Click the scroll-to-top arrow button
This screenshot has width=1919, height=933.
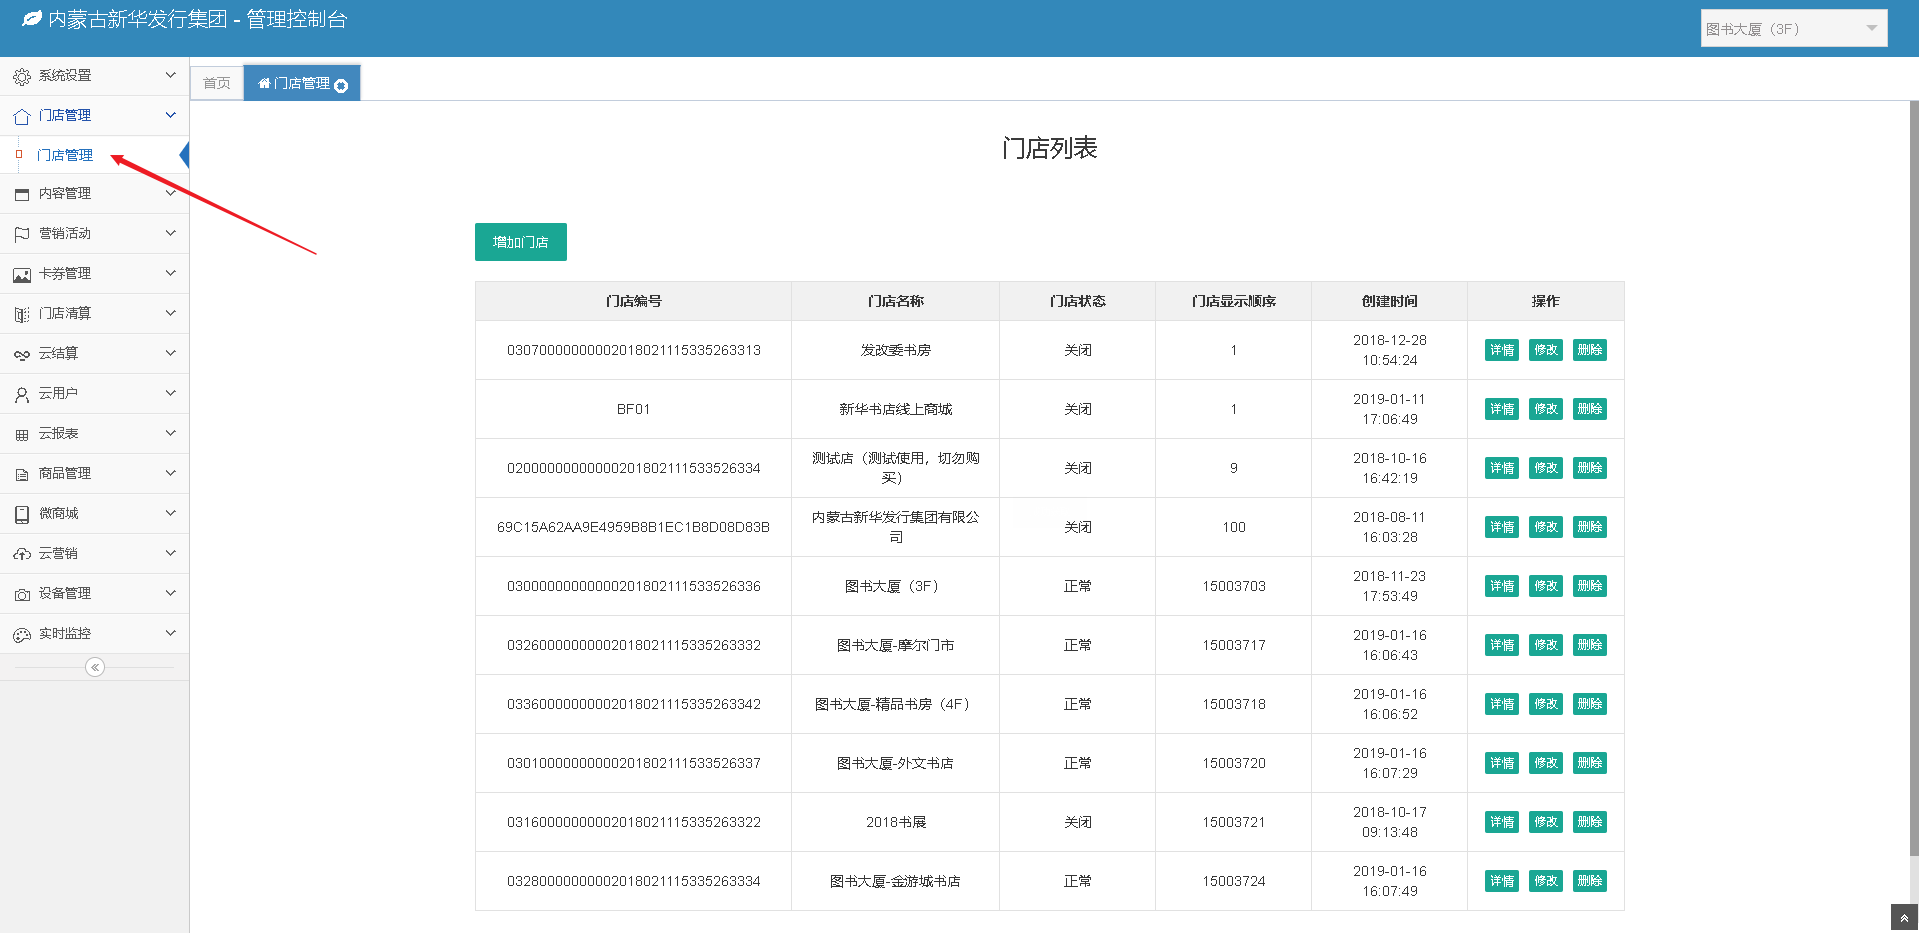[x=1903, y=918]
